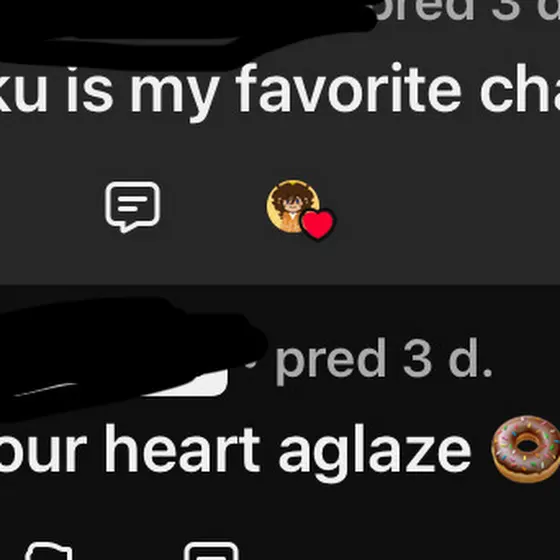560x560 pixels.
Task: Click the avatar reaction under favorite character comment
Action: (293, 206)
